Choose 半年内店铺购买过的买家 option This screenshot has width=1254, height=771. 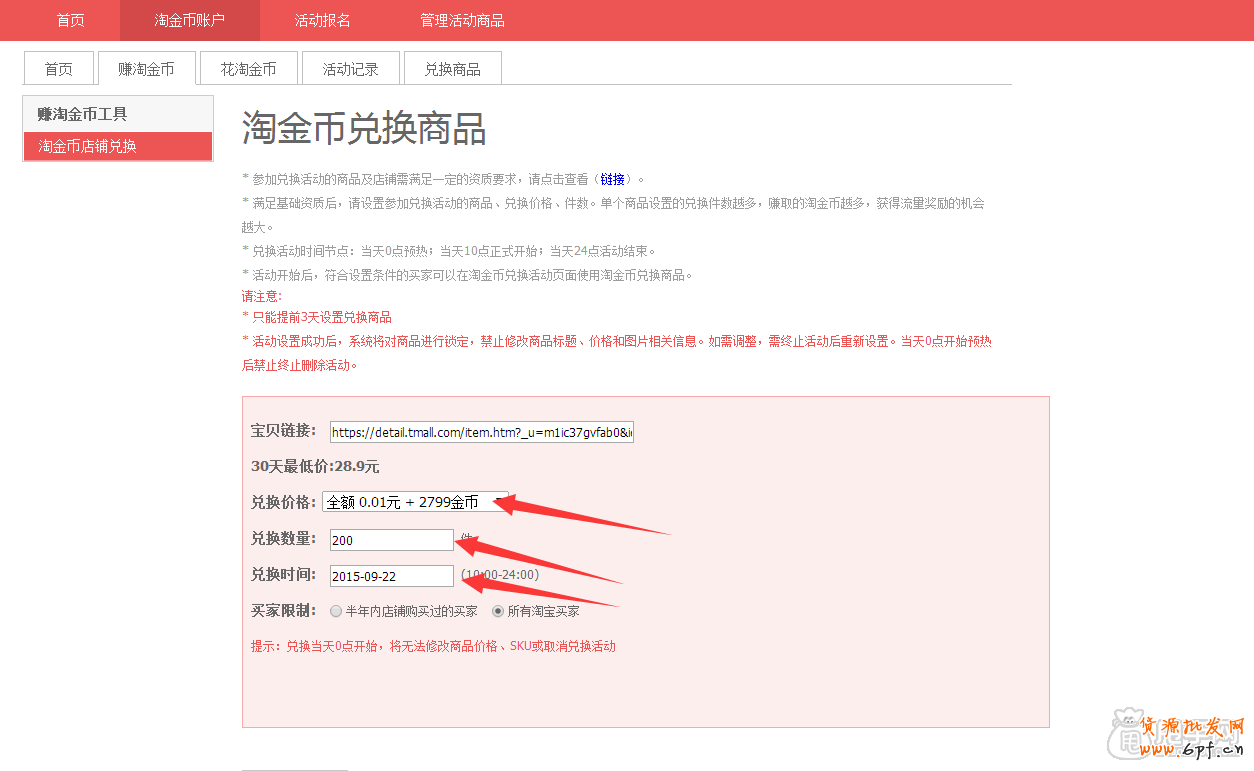point(336,611)
